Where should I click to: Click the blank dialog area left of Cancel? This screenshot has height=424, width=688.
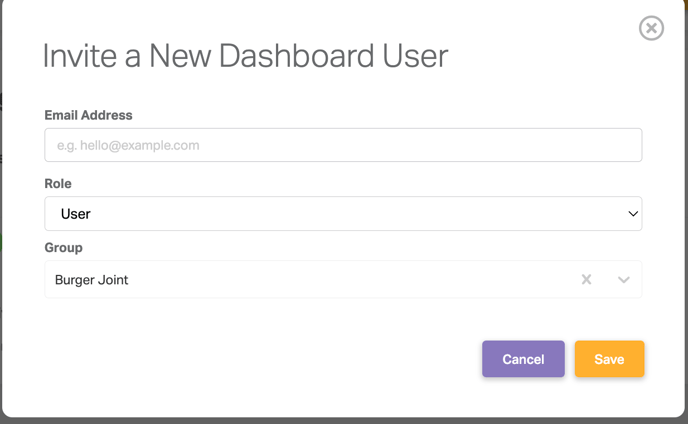pos(263,359)
